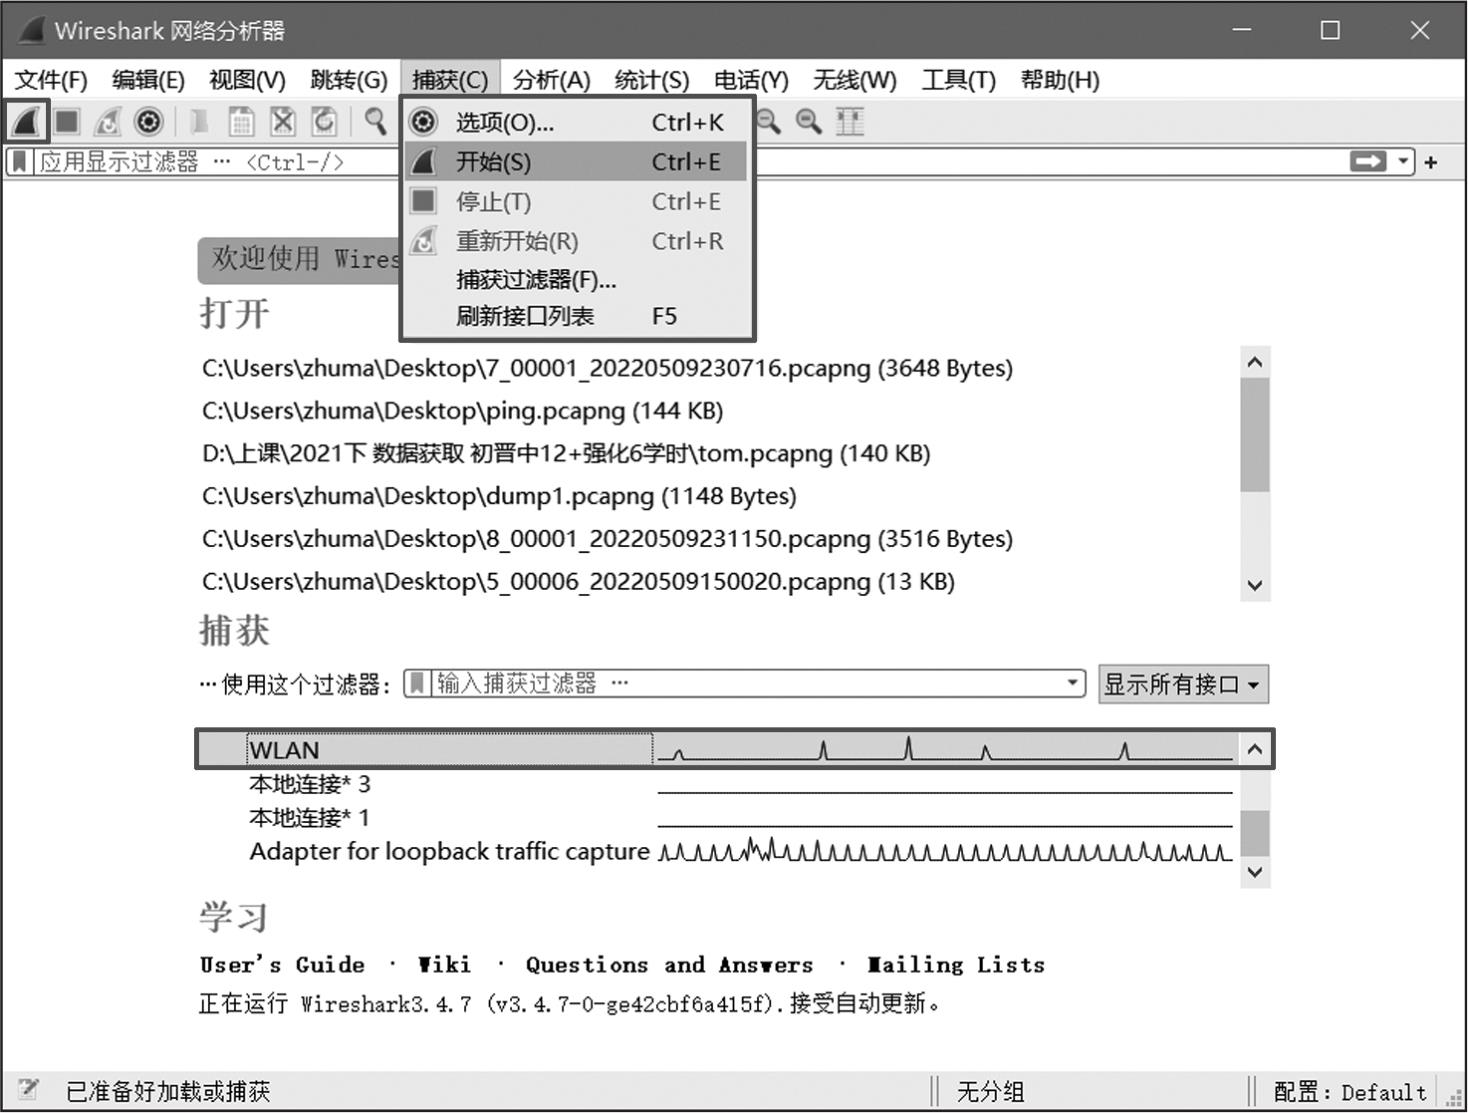This screenshot has width=1468, height=1113.
Task: Click the find packet magnifier toolbar icon
Action: 375,122
